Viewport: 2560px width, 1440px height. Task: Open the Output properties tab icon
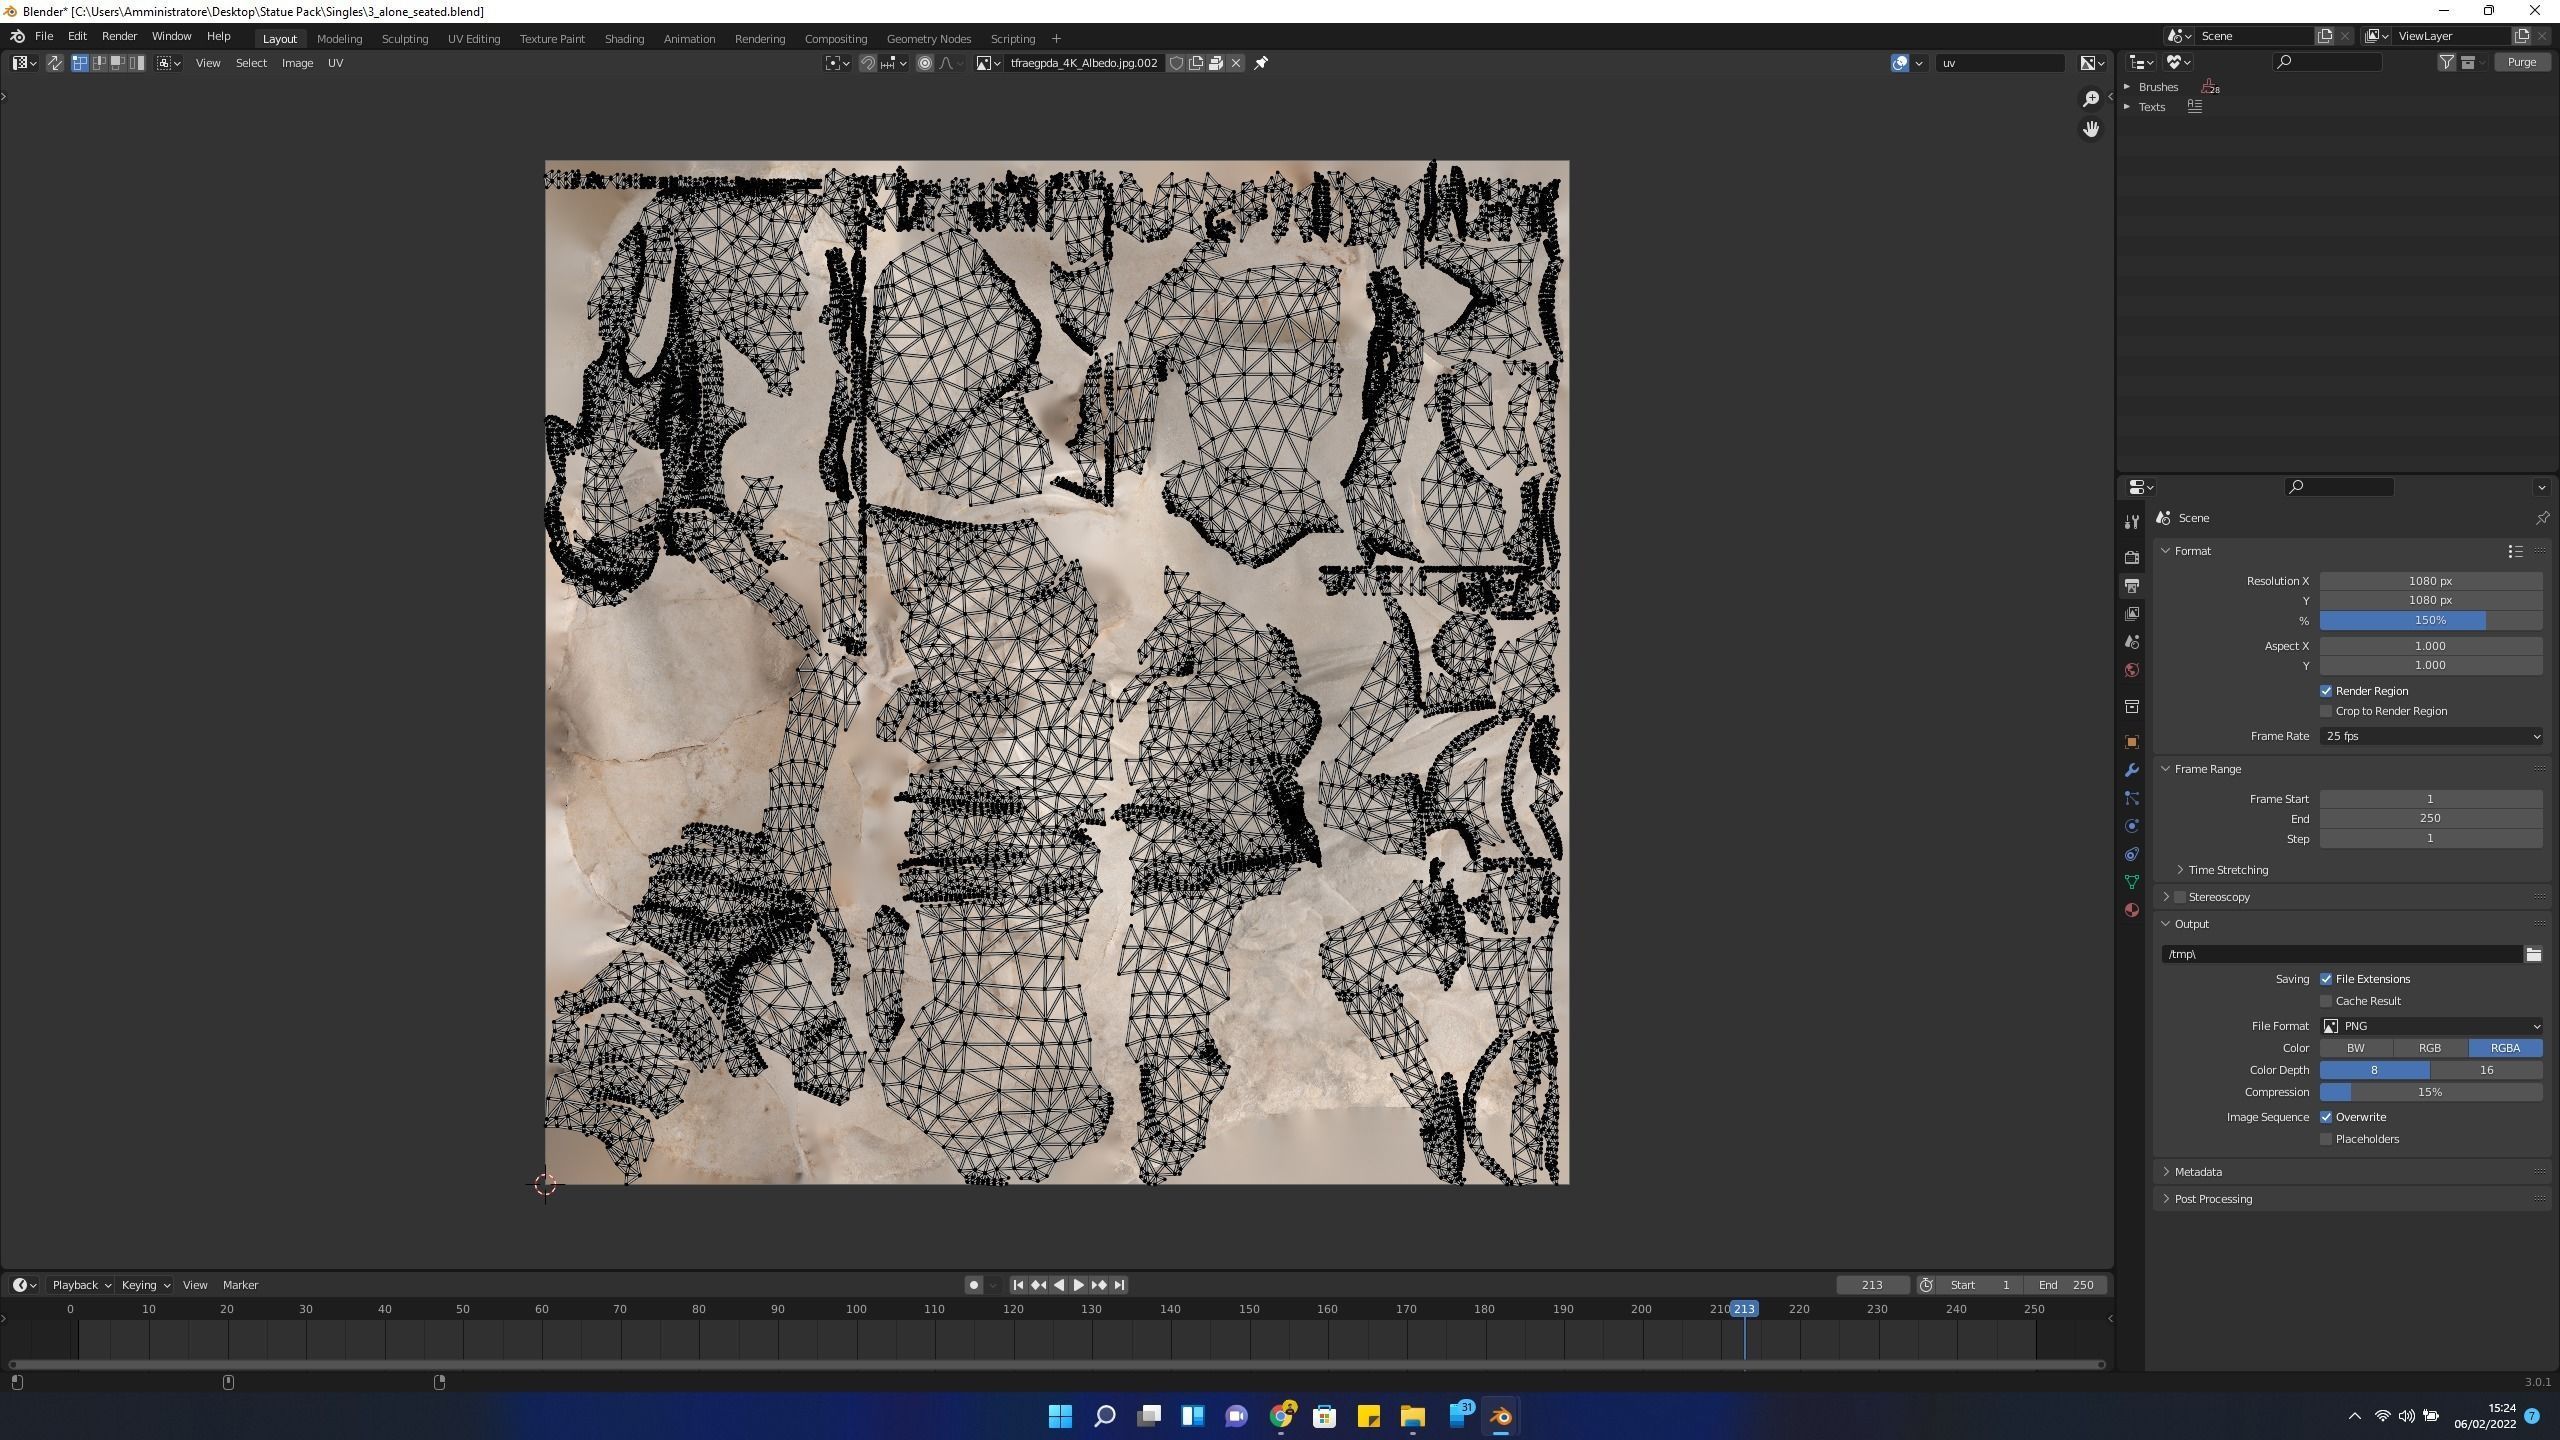[x=2132, y=585]
